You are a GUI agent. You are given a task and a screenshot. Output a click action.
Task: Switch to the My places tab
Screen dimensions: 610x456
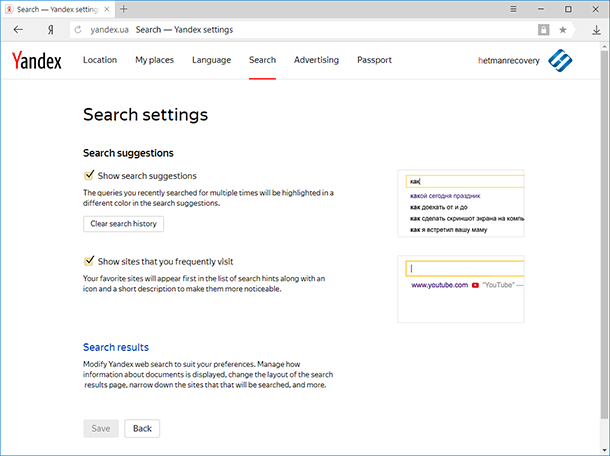tap(154, 60)
